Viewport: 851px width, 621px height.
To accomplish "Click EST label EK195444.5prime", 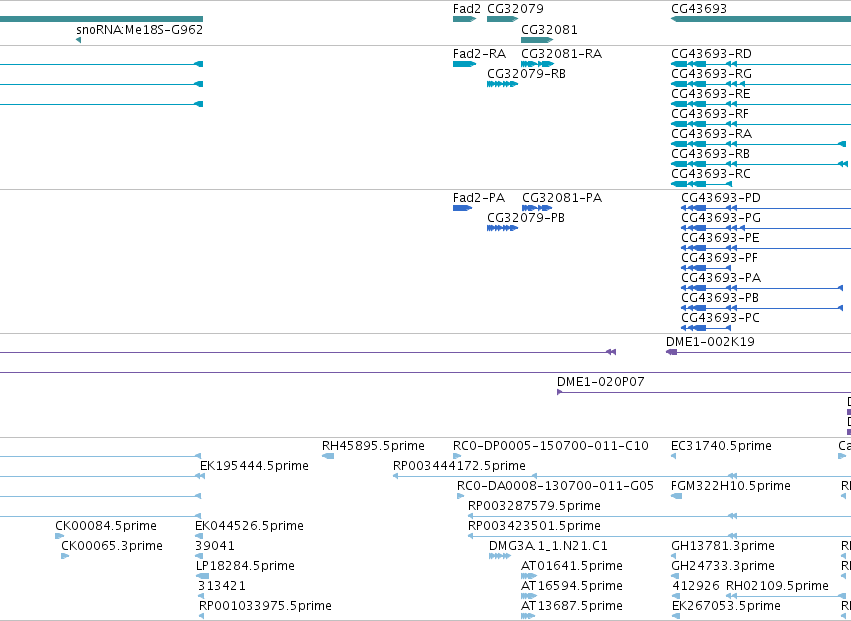I will coord(254,466).
